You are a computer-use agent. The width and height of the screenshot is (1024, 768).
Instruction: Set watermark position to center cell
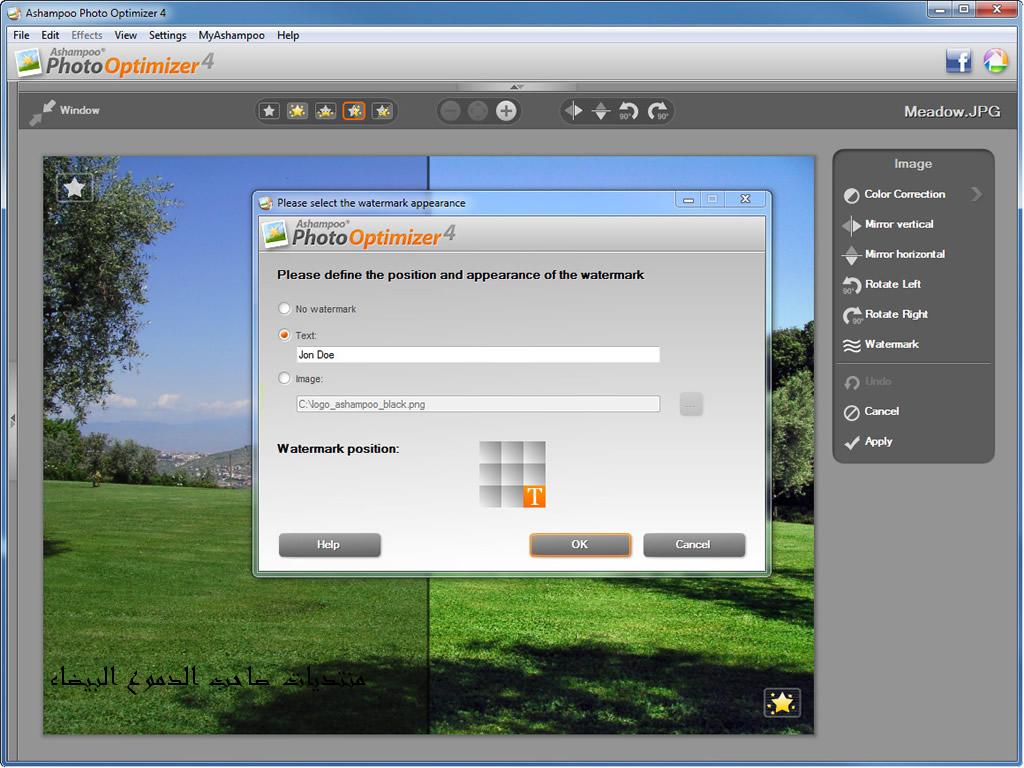[512, 474]
